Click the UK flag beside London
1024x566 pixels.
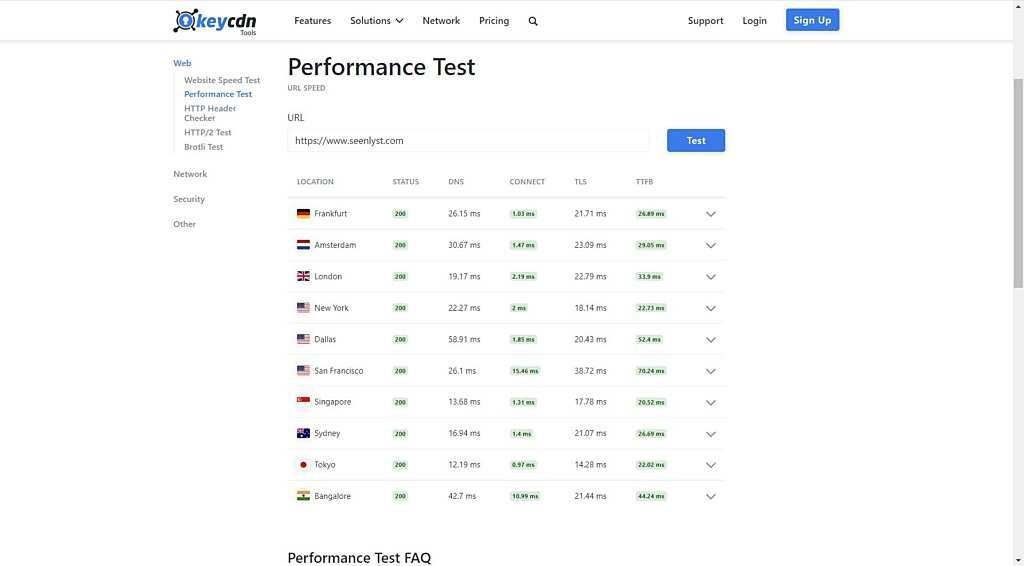click(303, 276)
